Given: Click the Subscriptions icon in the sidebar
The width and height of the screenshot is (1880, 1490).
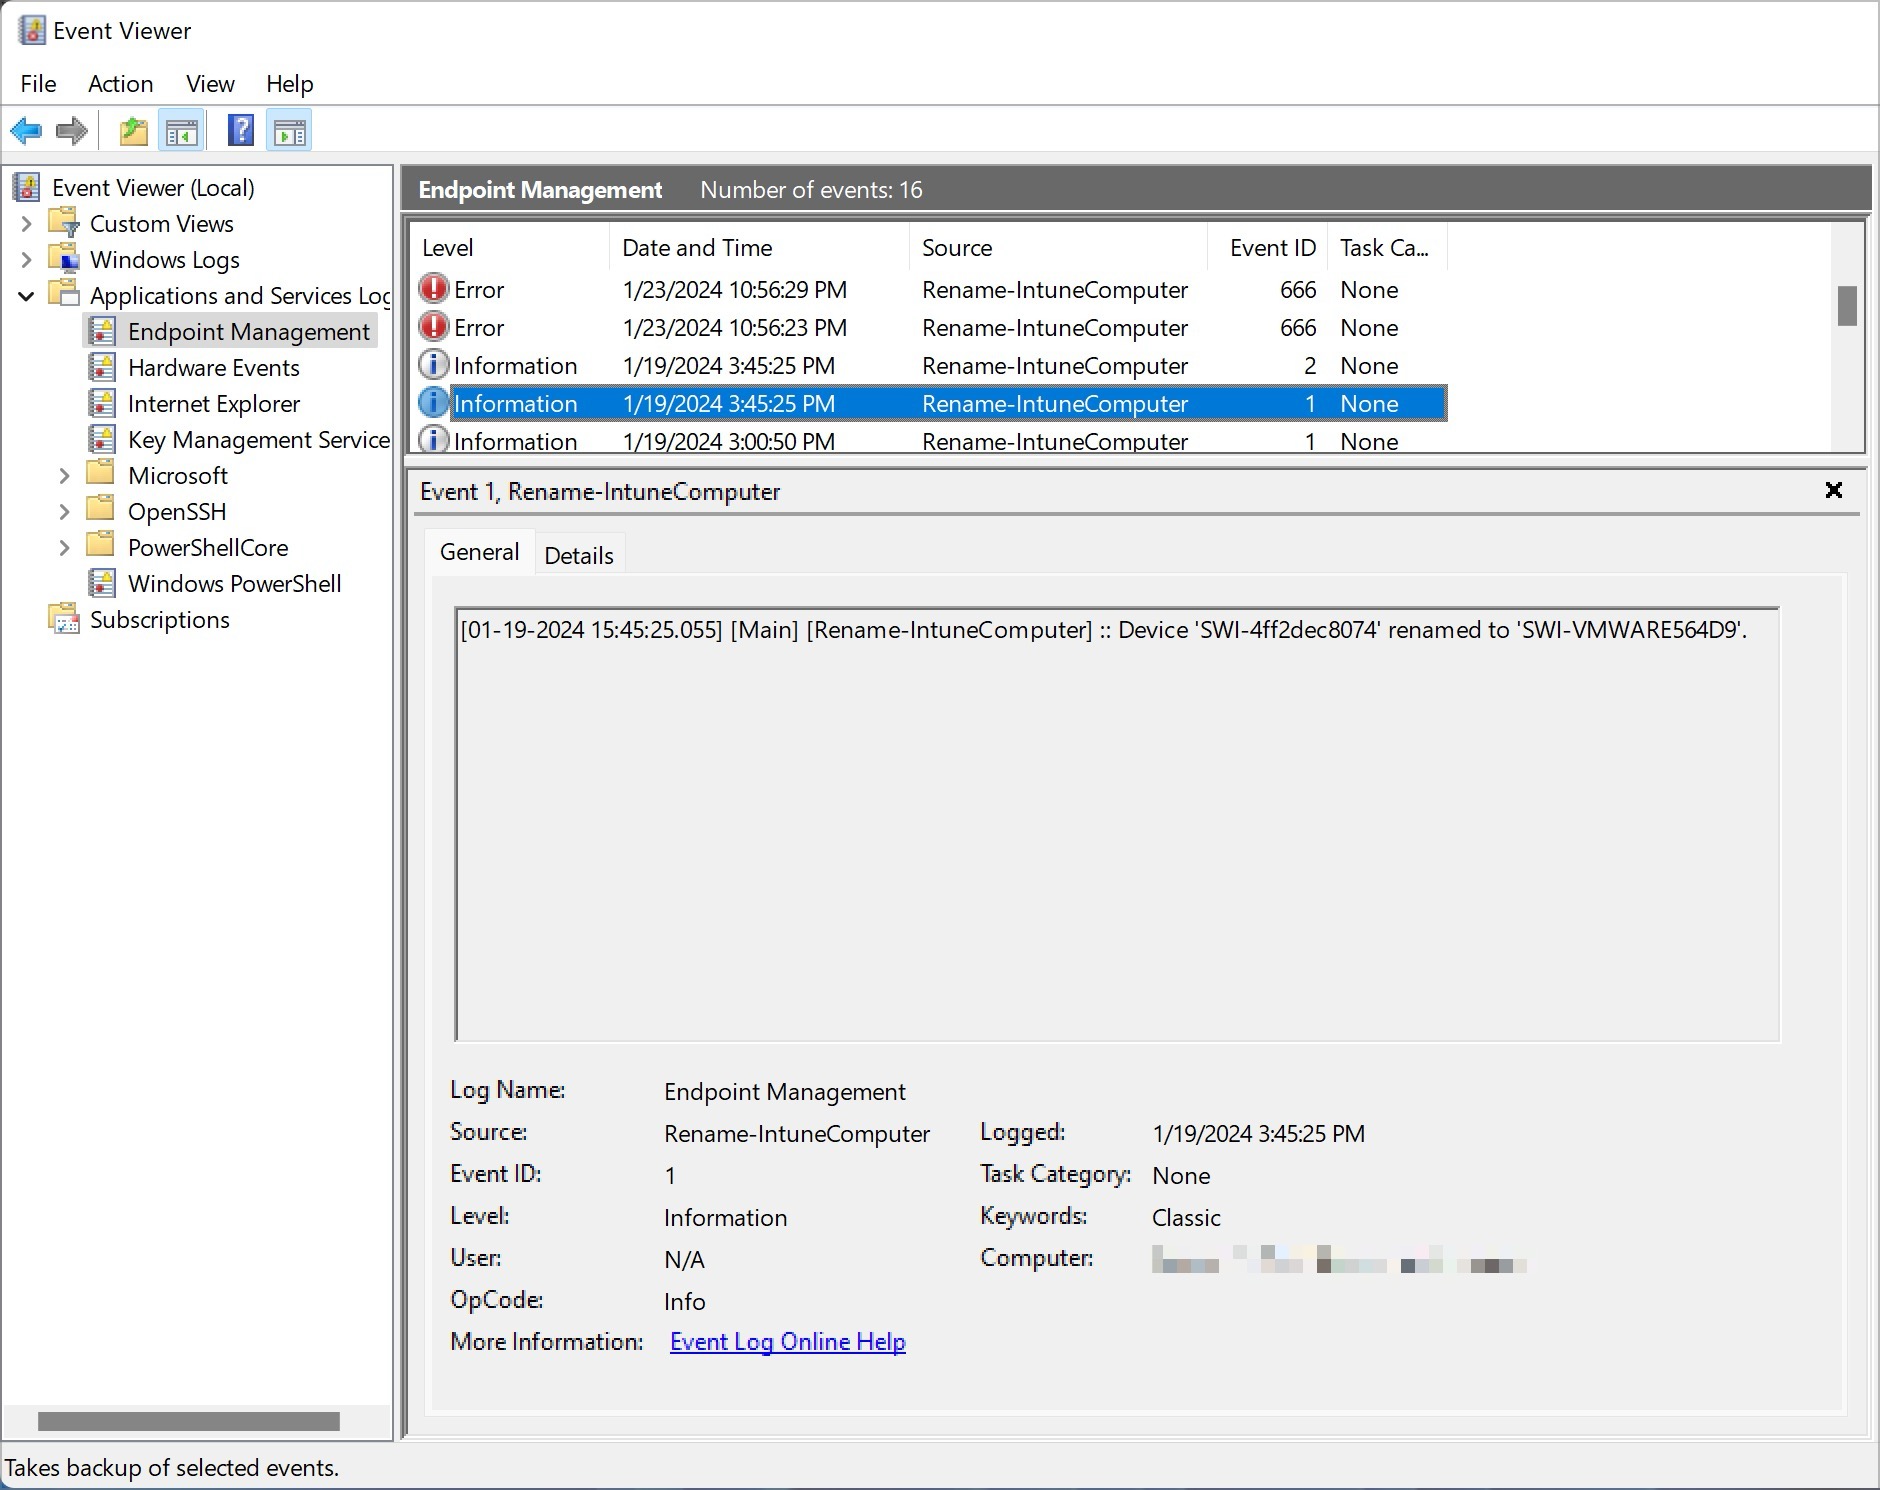Looking at the screenshot, I should 64,619.
